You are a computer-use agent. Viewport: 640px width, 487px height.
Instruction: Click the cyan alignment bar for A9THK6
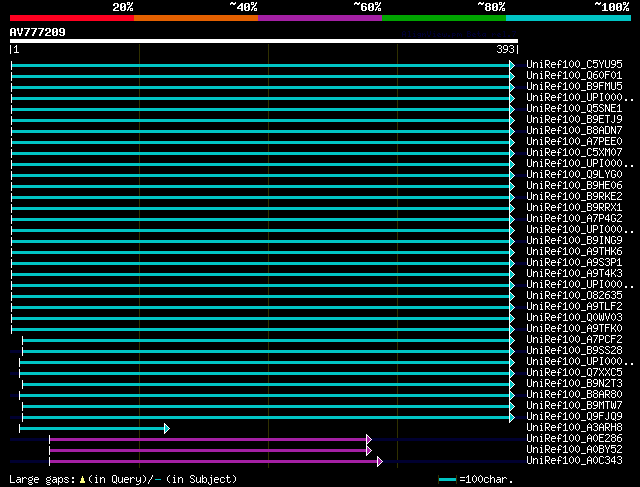click(263, 252)
